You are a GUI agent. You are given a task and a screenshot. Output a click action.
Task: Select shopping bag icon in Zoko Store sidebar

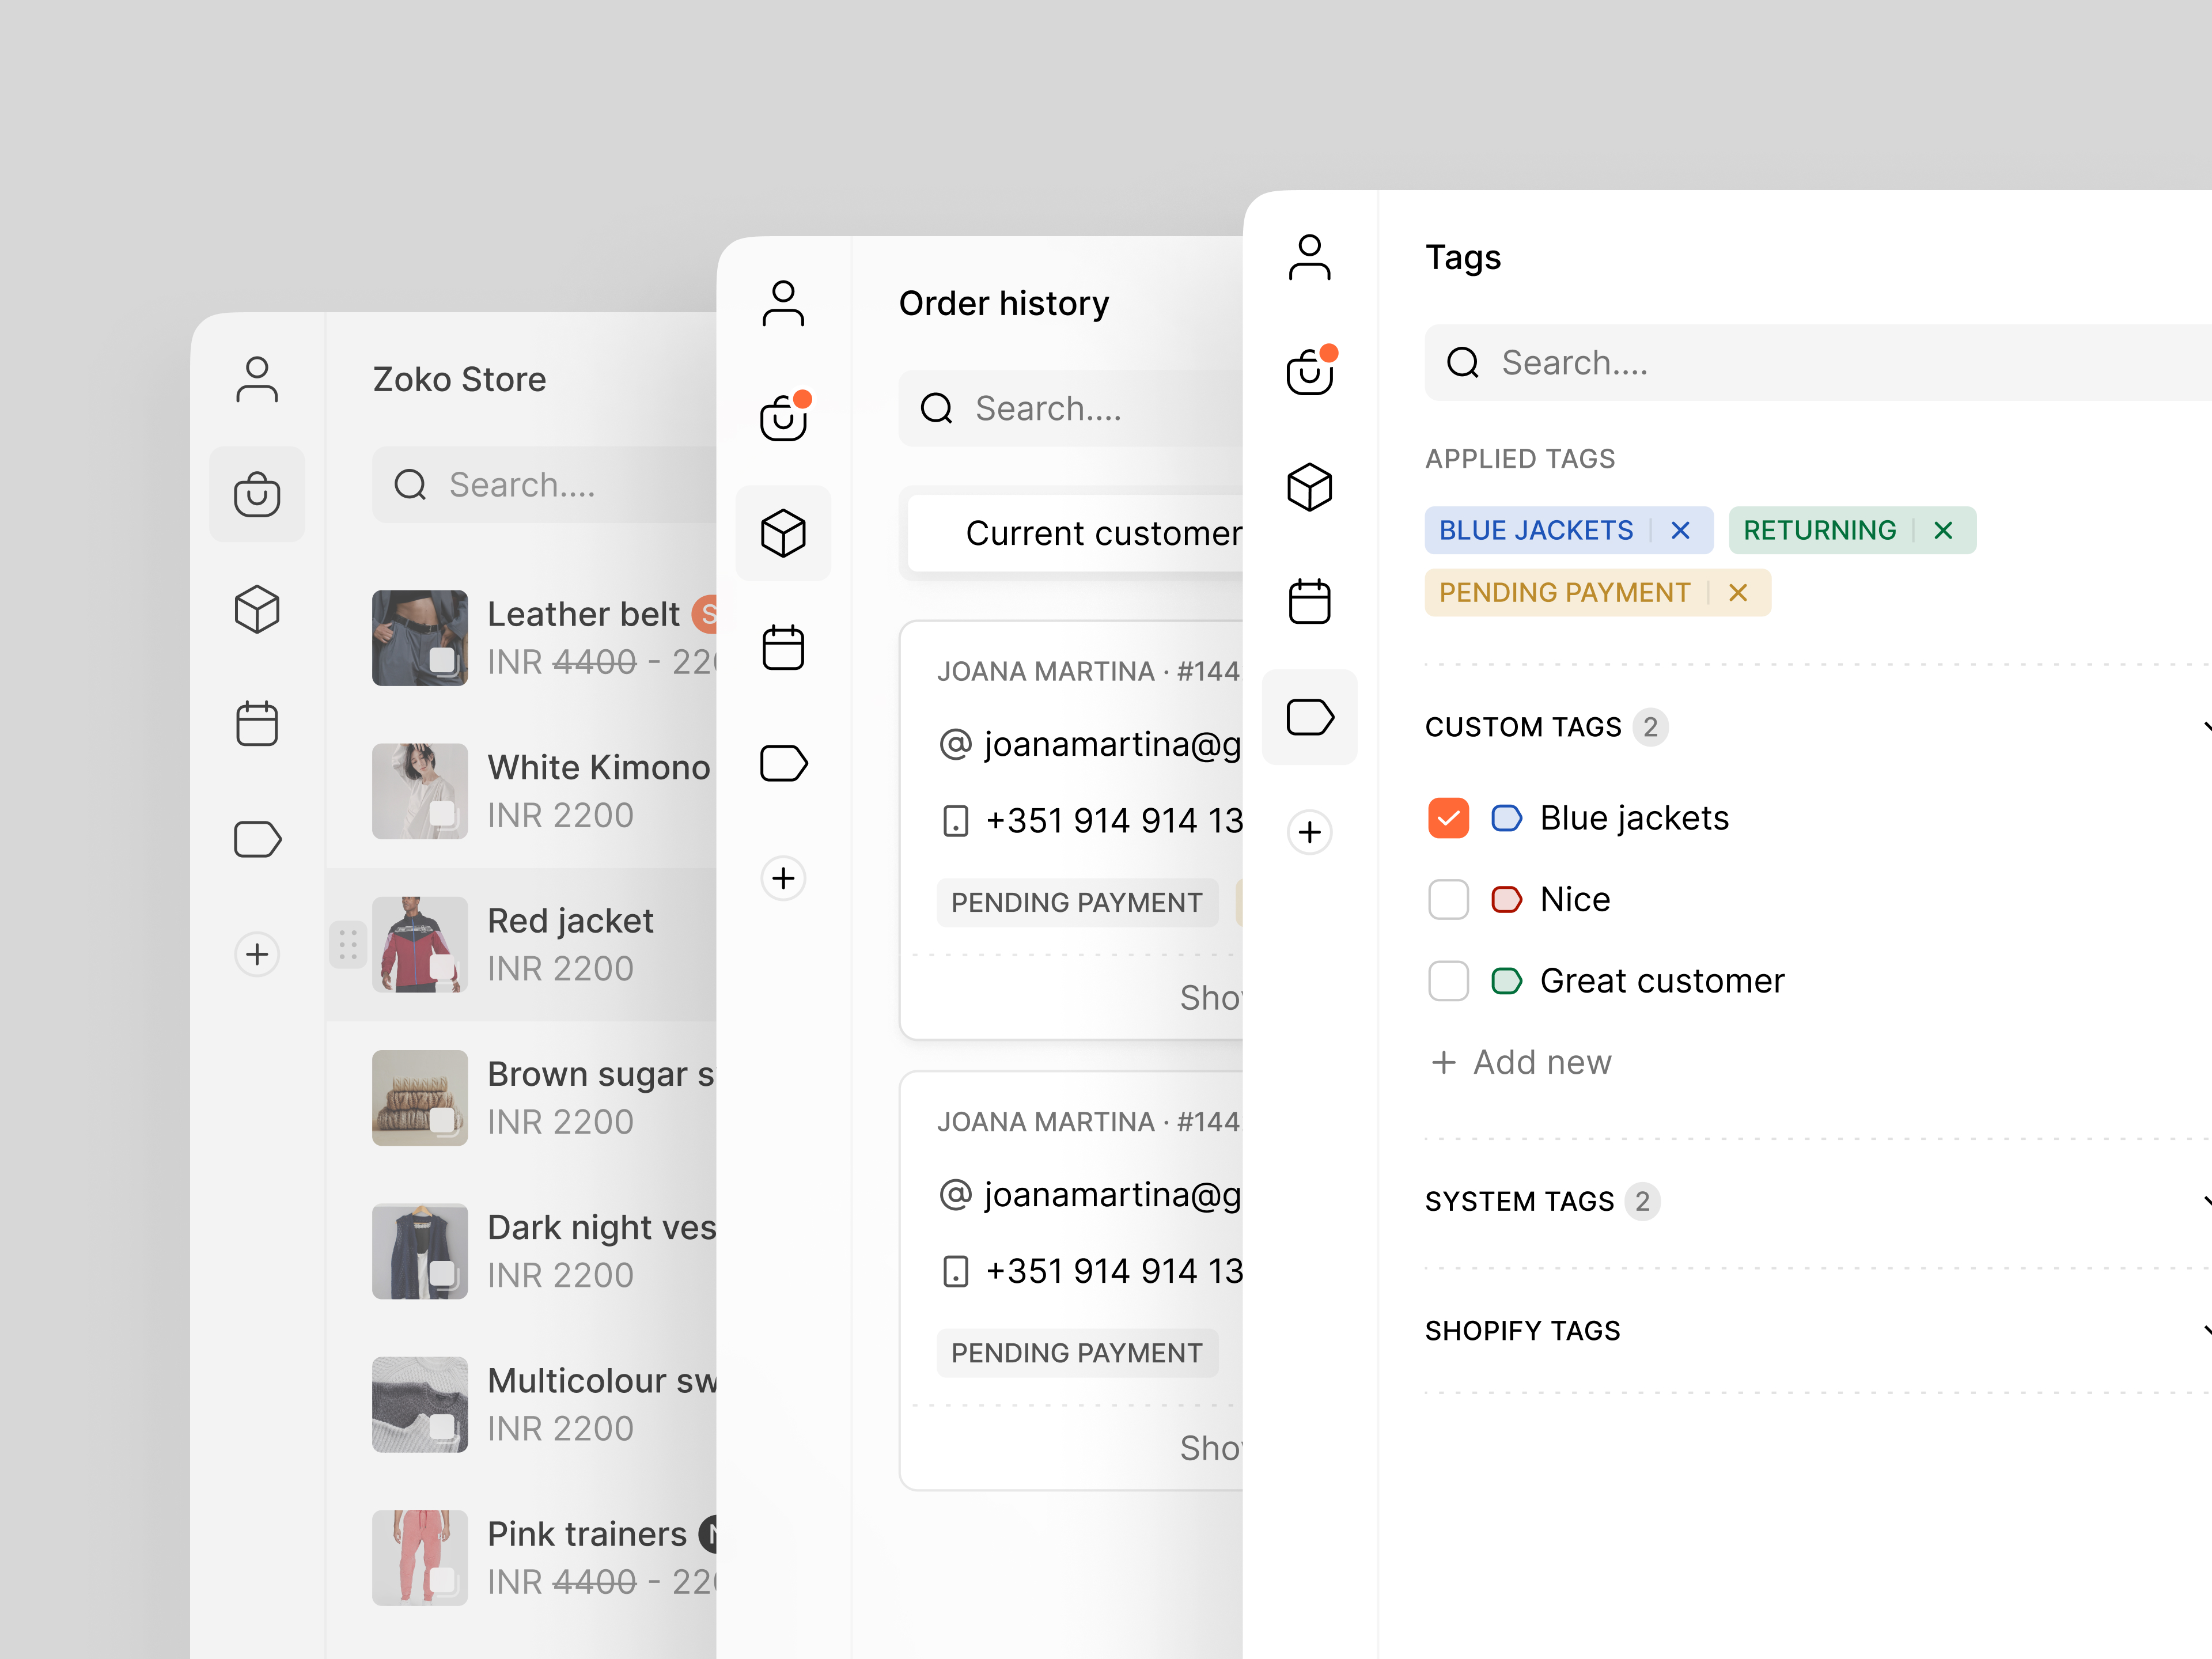point(257,494)
